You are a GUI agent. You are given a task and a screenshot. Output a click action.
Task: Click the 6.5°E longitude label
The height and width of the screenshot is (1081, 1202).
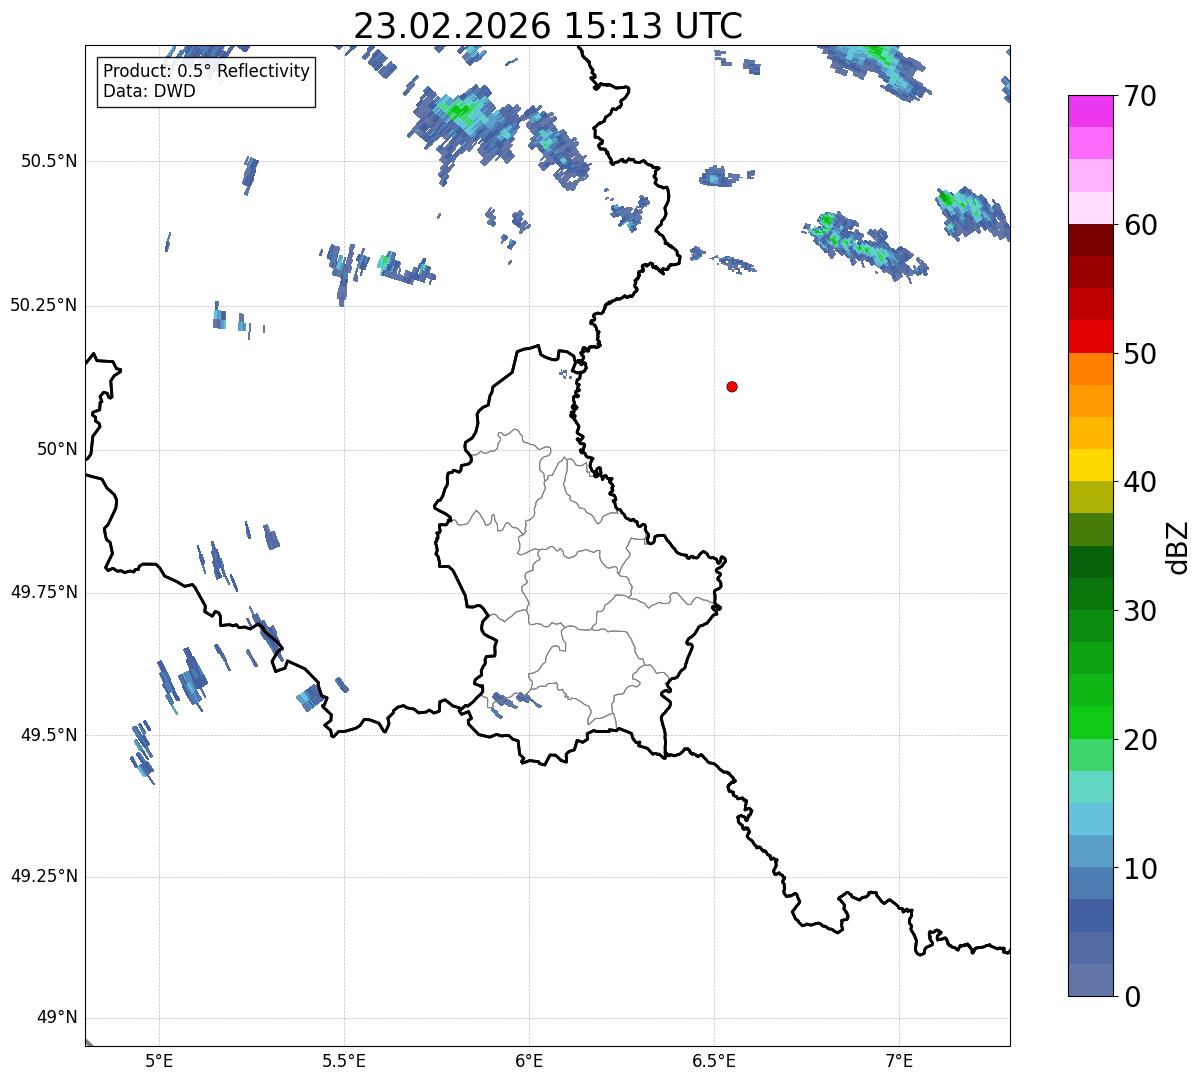point(714,1061)
